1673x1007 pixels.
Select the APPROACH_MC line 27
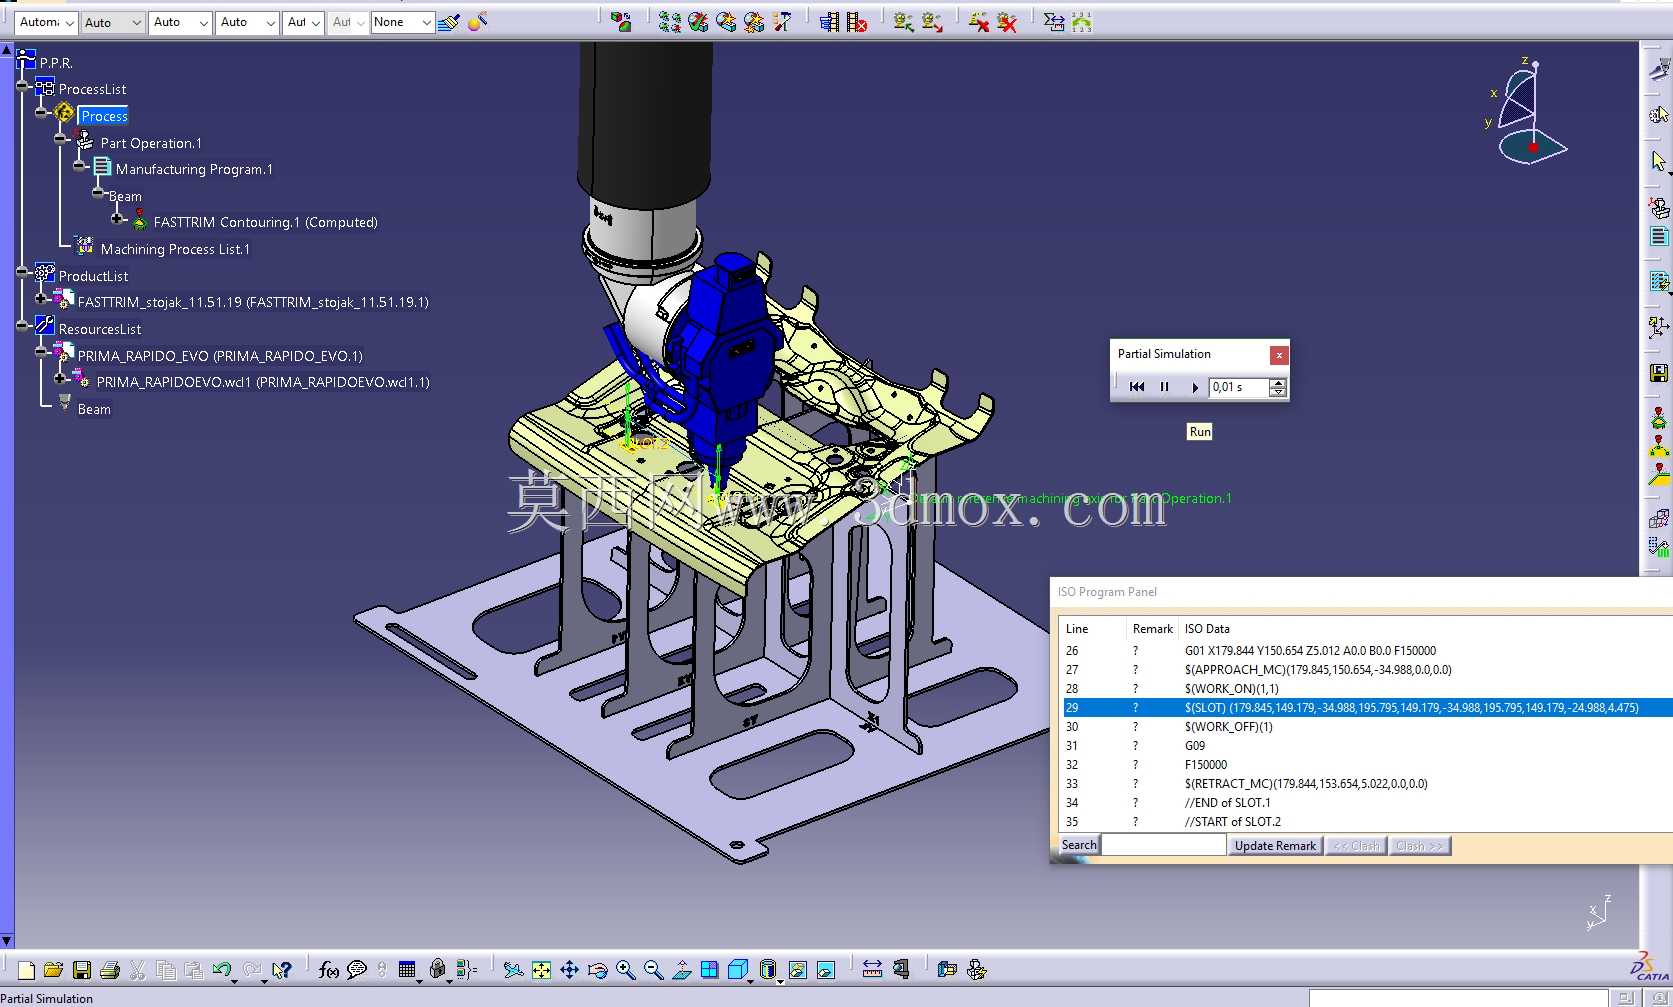[x=1366, y=669]
